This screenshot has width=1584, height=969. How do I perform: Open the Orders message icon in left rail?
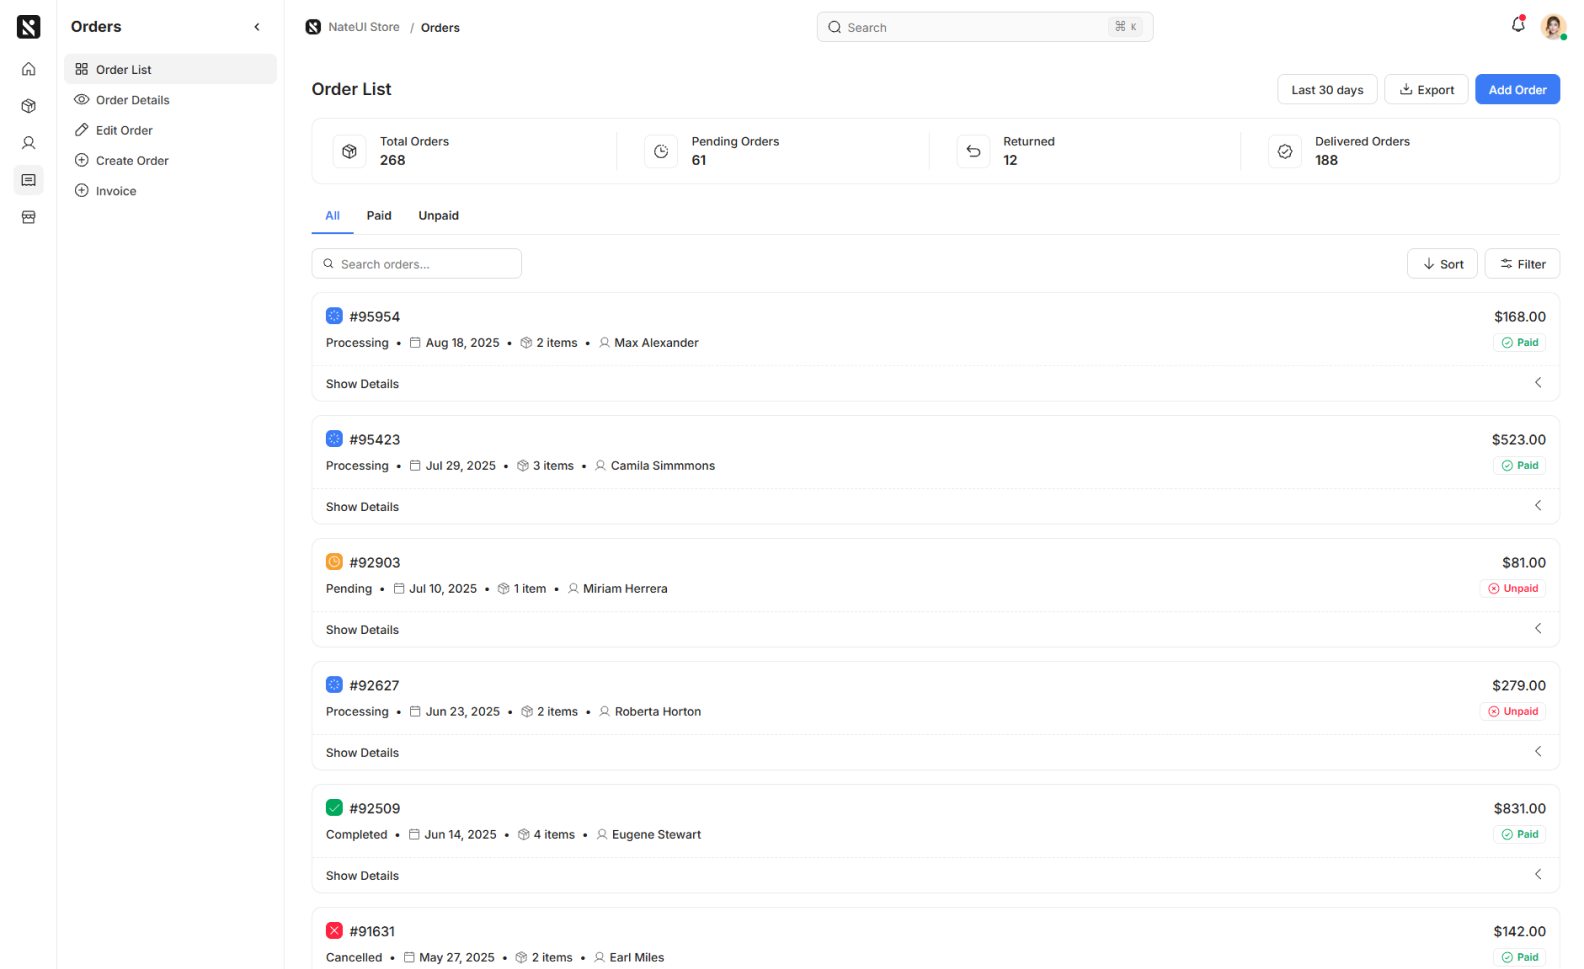pyautogui.click(x=28, y=180)
